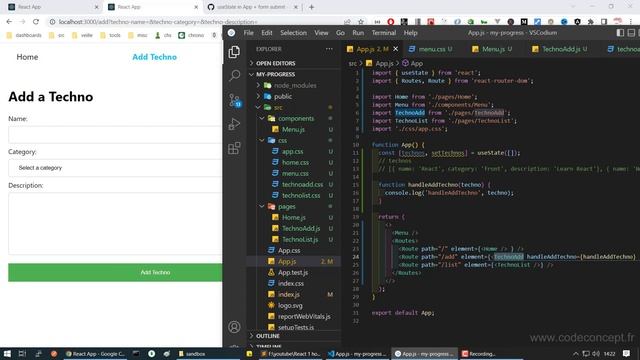Collapse the components folder
640x360 pixels.
coord(294,118)
